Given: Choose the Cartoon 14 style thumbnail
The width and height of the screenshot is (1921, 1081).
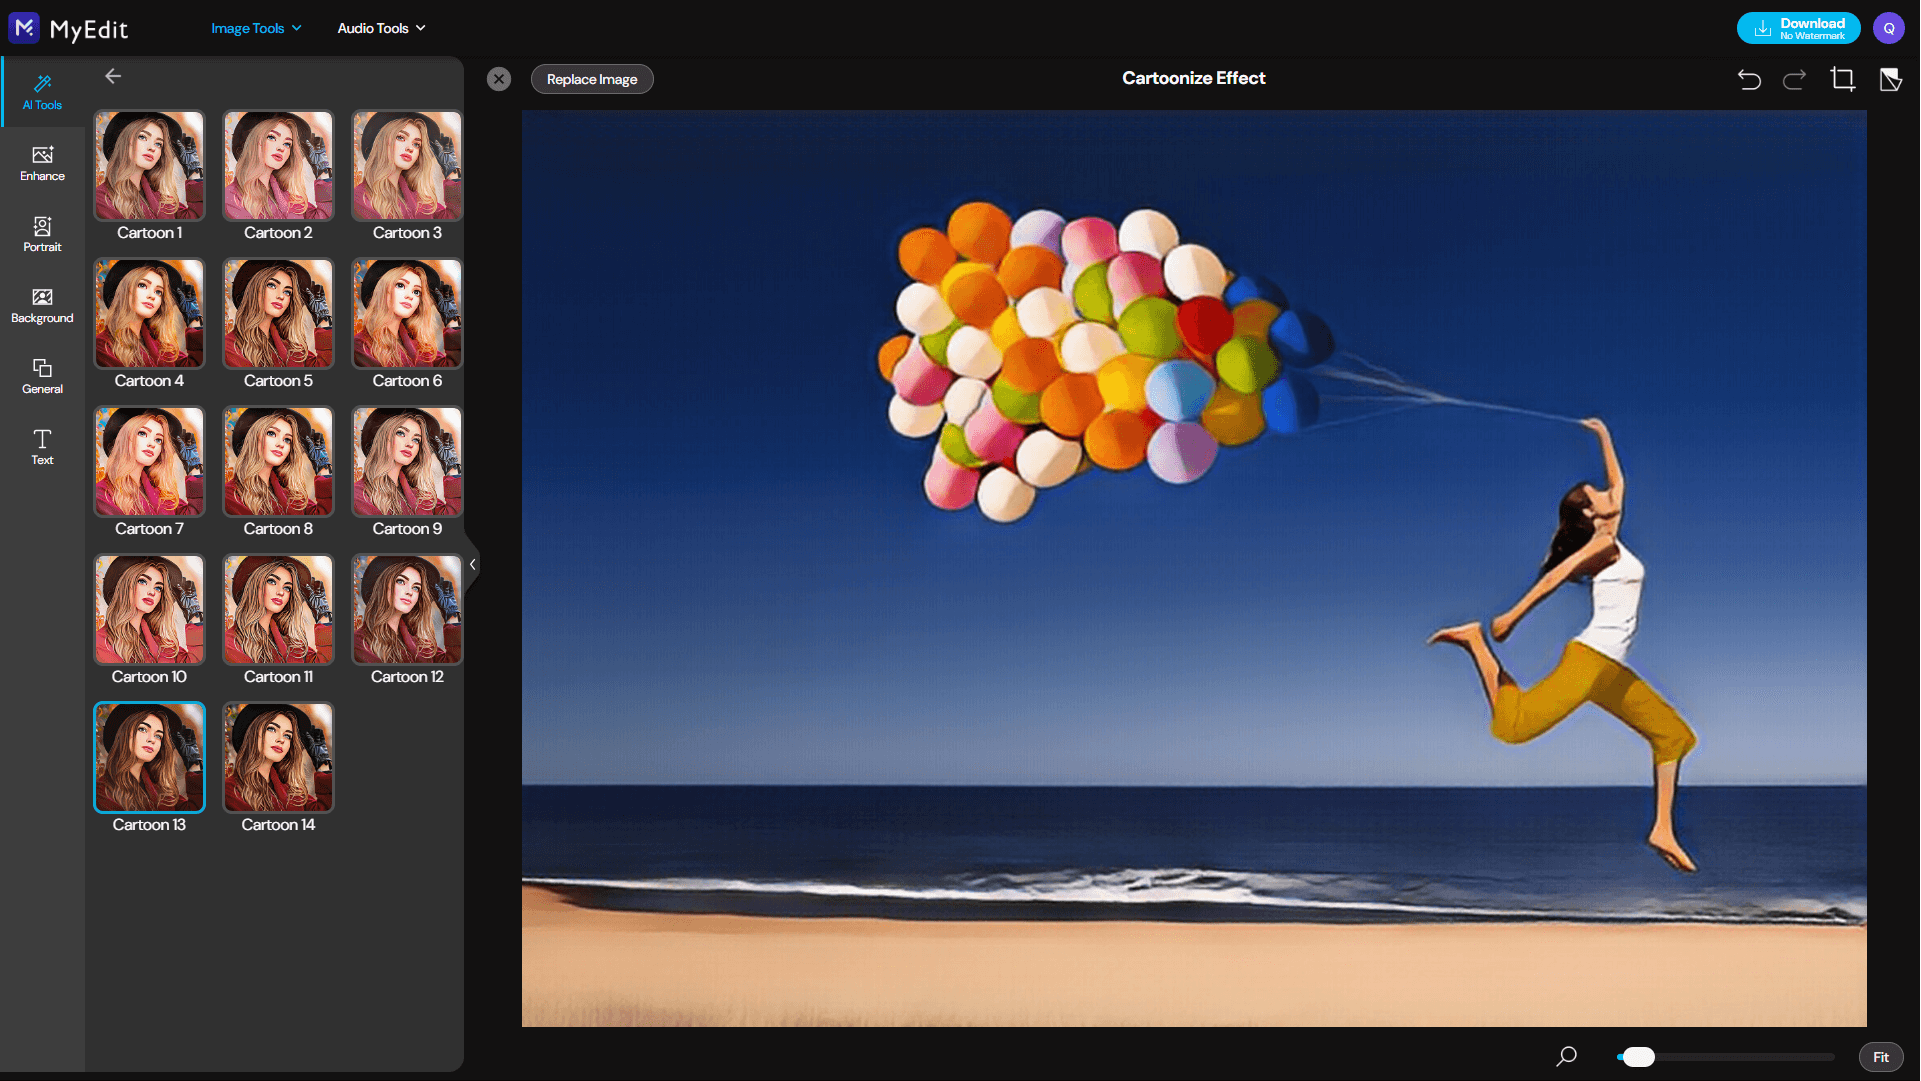Looking at the screenshot, I should tap(278, 758).
